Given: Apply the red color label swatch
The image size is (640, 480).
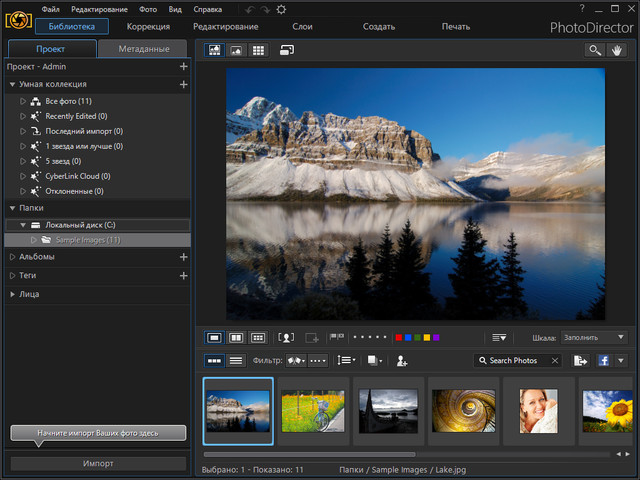Looking at the screenshot, I should point(399,338).
